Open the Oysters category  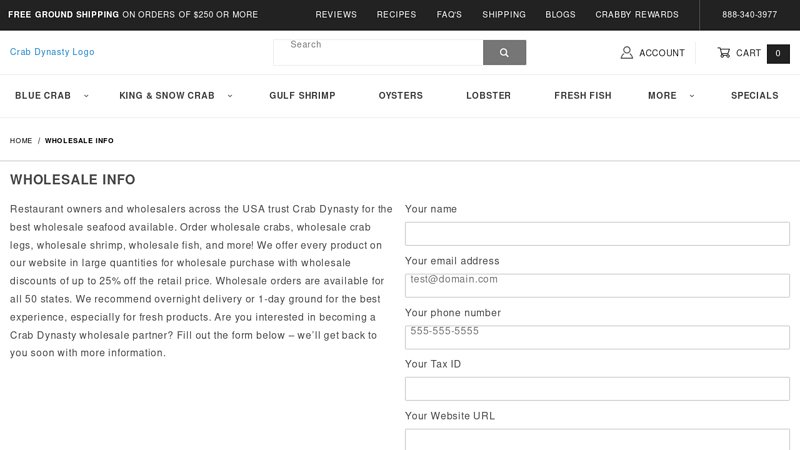[x=400, y=96]
